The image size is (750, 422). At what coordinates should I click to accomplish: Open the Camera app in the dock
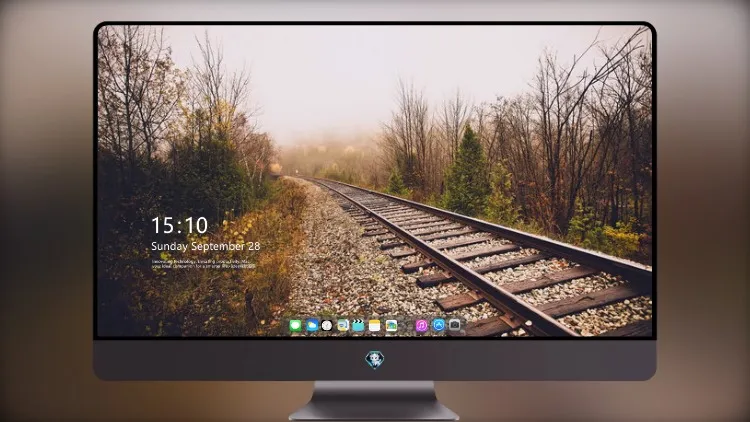pos(455,325)
